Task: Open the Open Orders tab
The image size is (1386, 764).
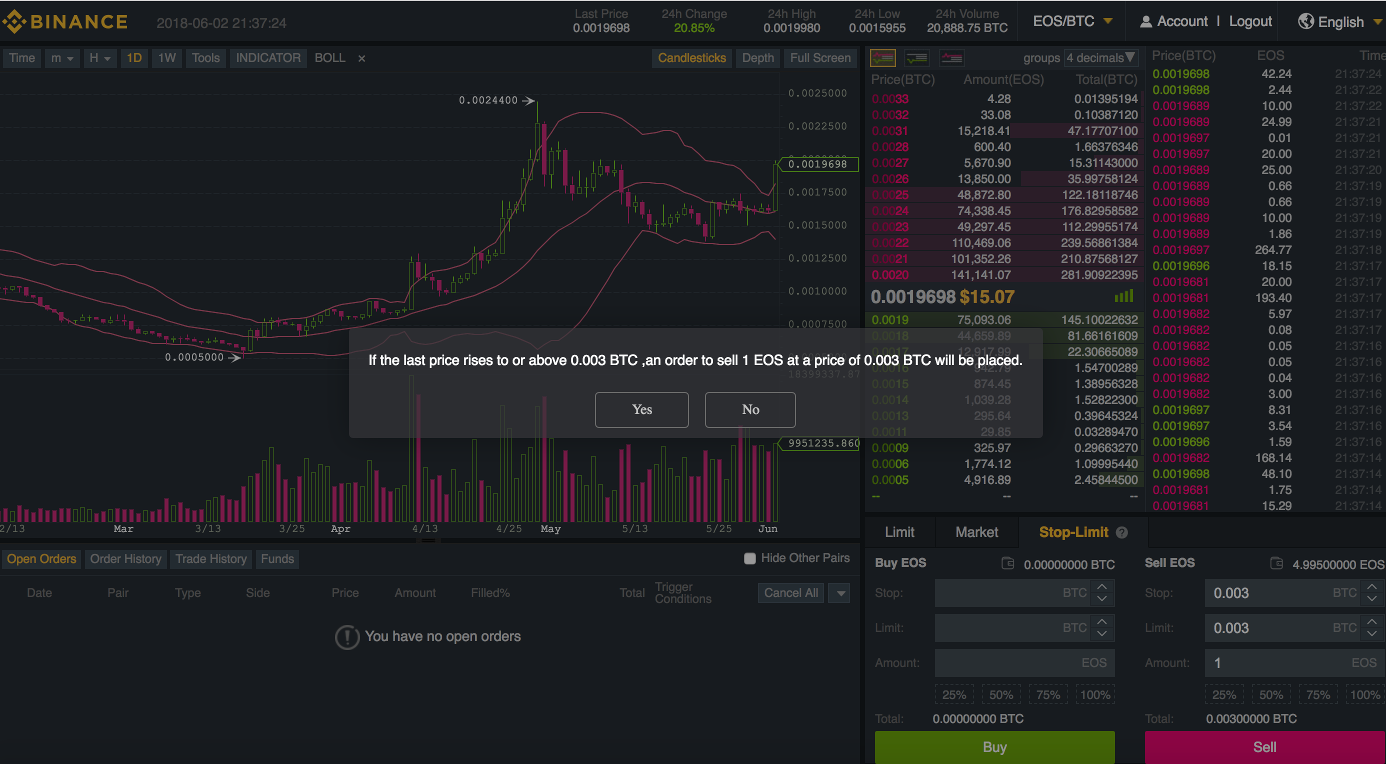Action: [x=42, y=559]
